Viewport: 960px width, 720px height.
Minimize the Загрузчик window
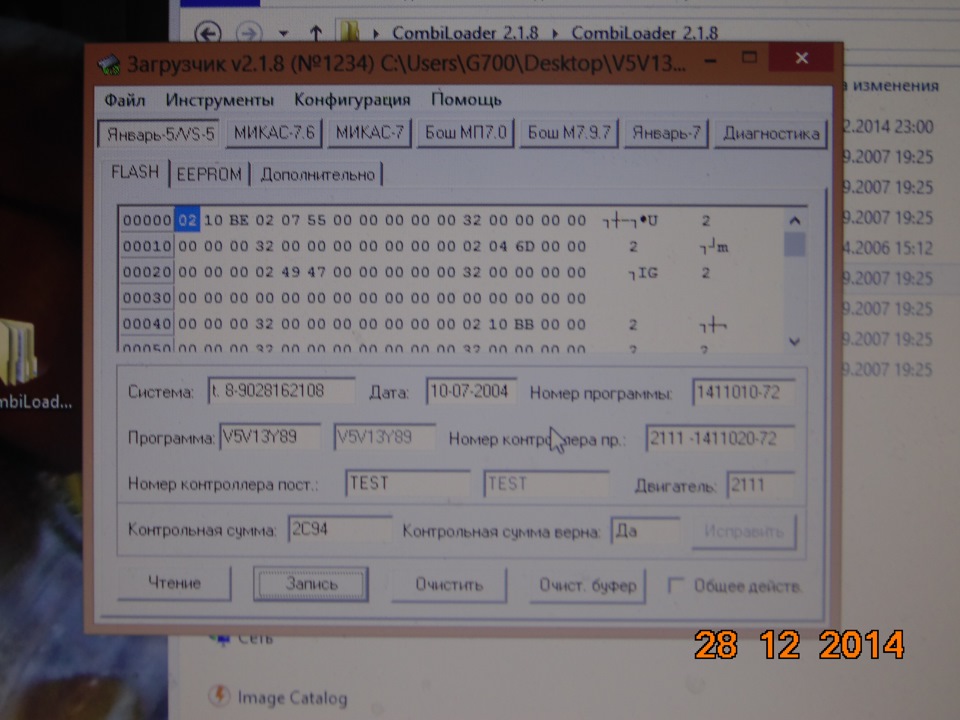tap(710, 60)
